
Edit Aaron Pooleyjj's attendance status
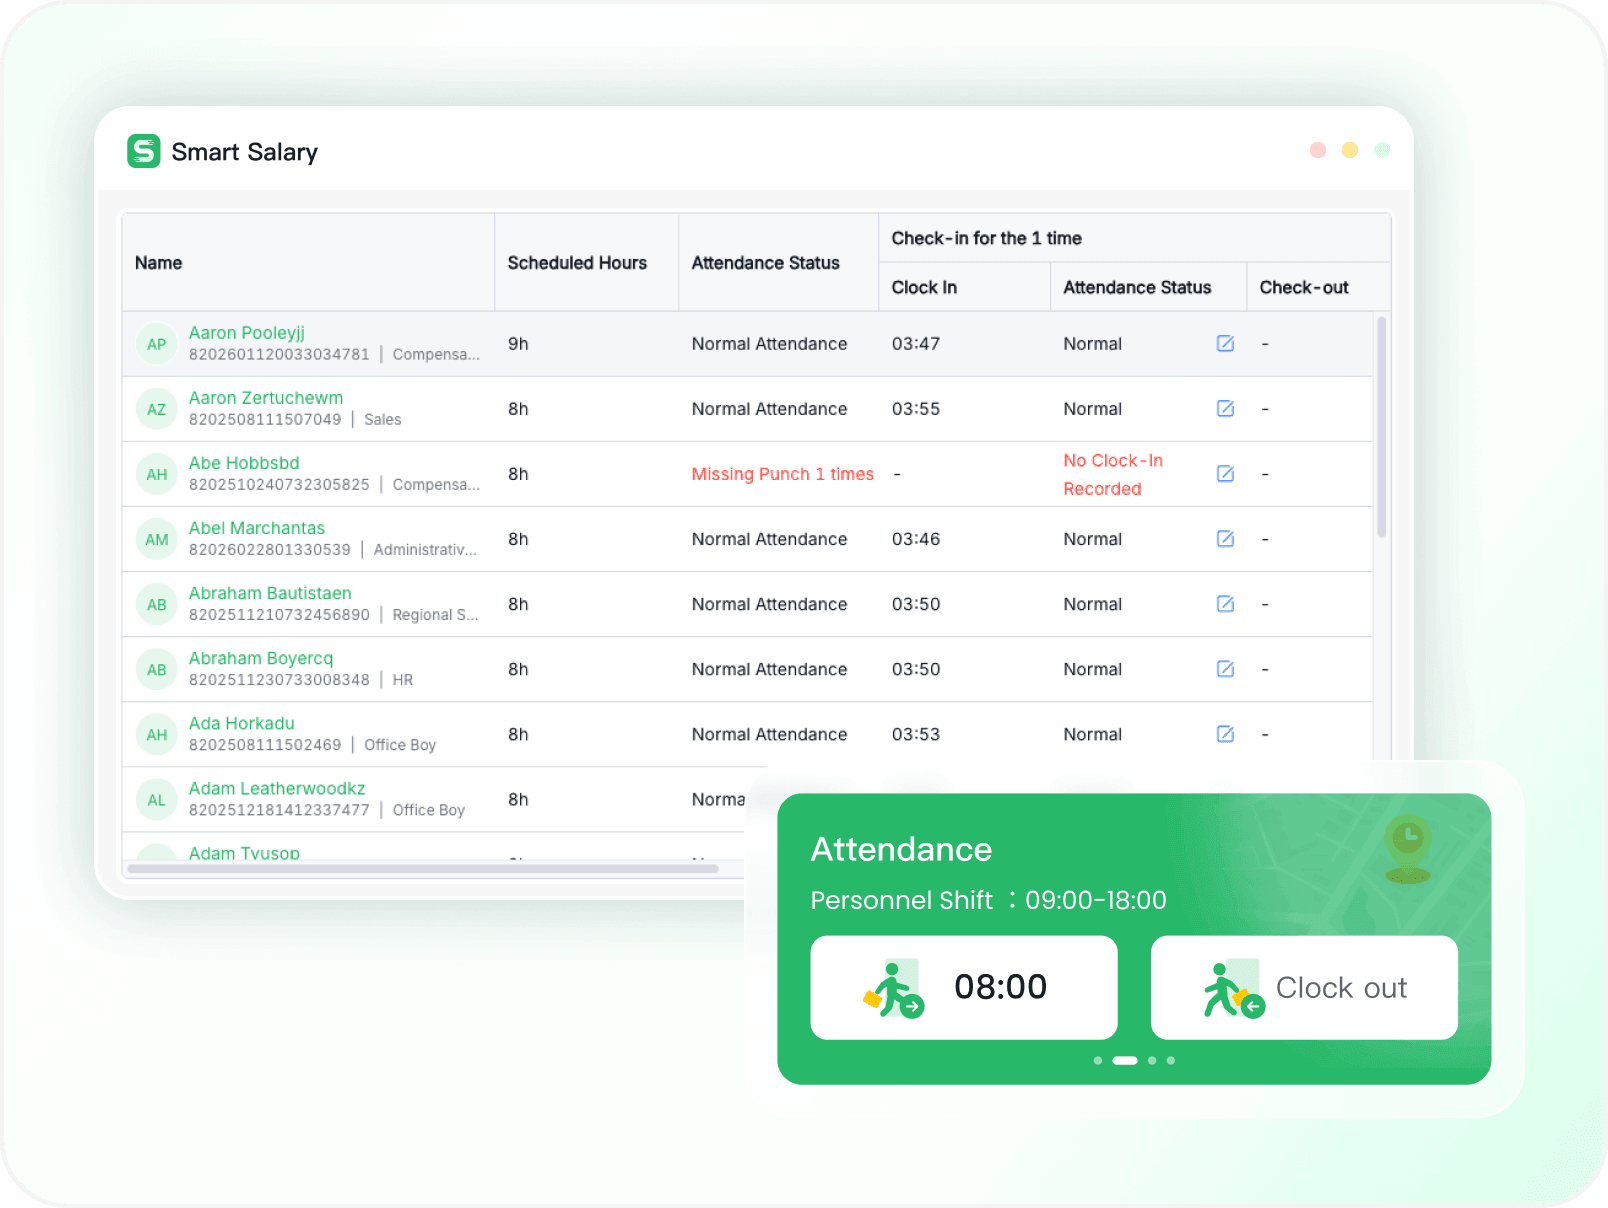point(1225,344)
